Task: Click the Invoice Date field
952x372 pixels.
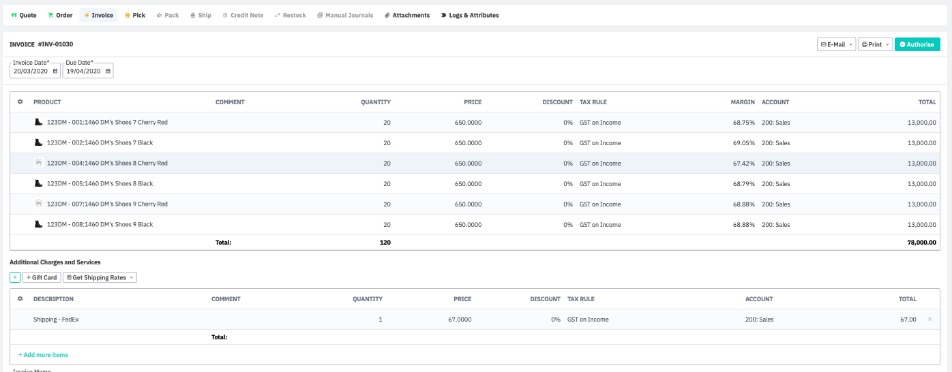Action: 35,71
